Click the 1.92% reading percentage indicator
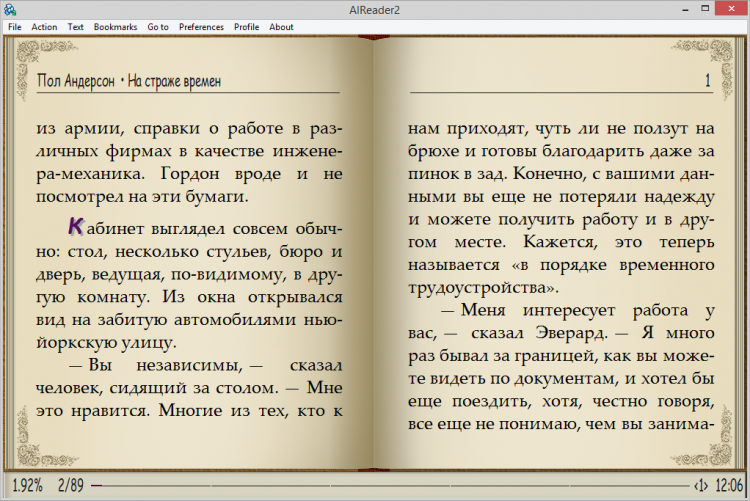Image resolution: width=750 pixels, height=501 pixels. point(27,486)
